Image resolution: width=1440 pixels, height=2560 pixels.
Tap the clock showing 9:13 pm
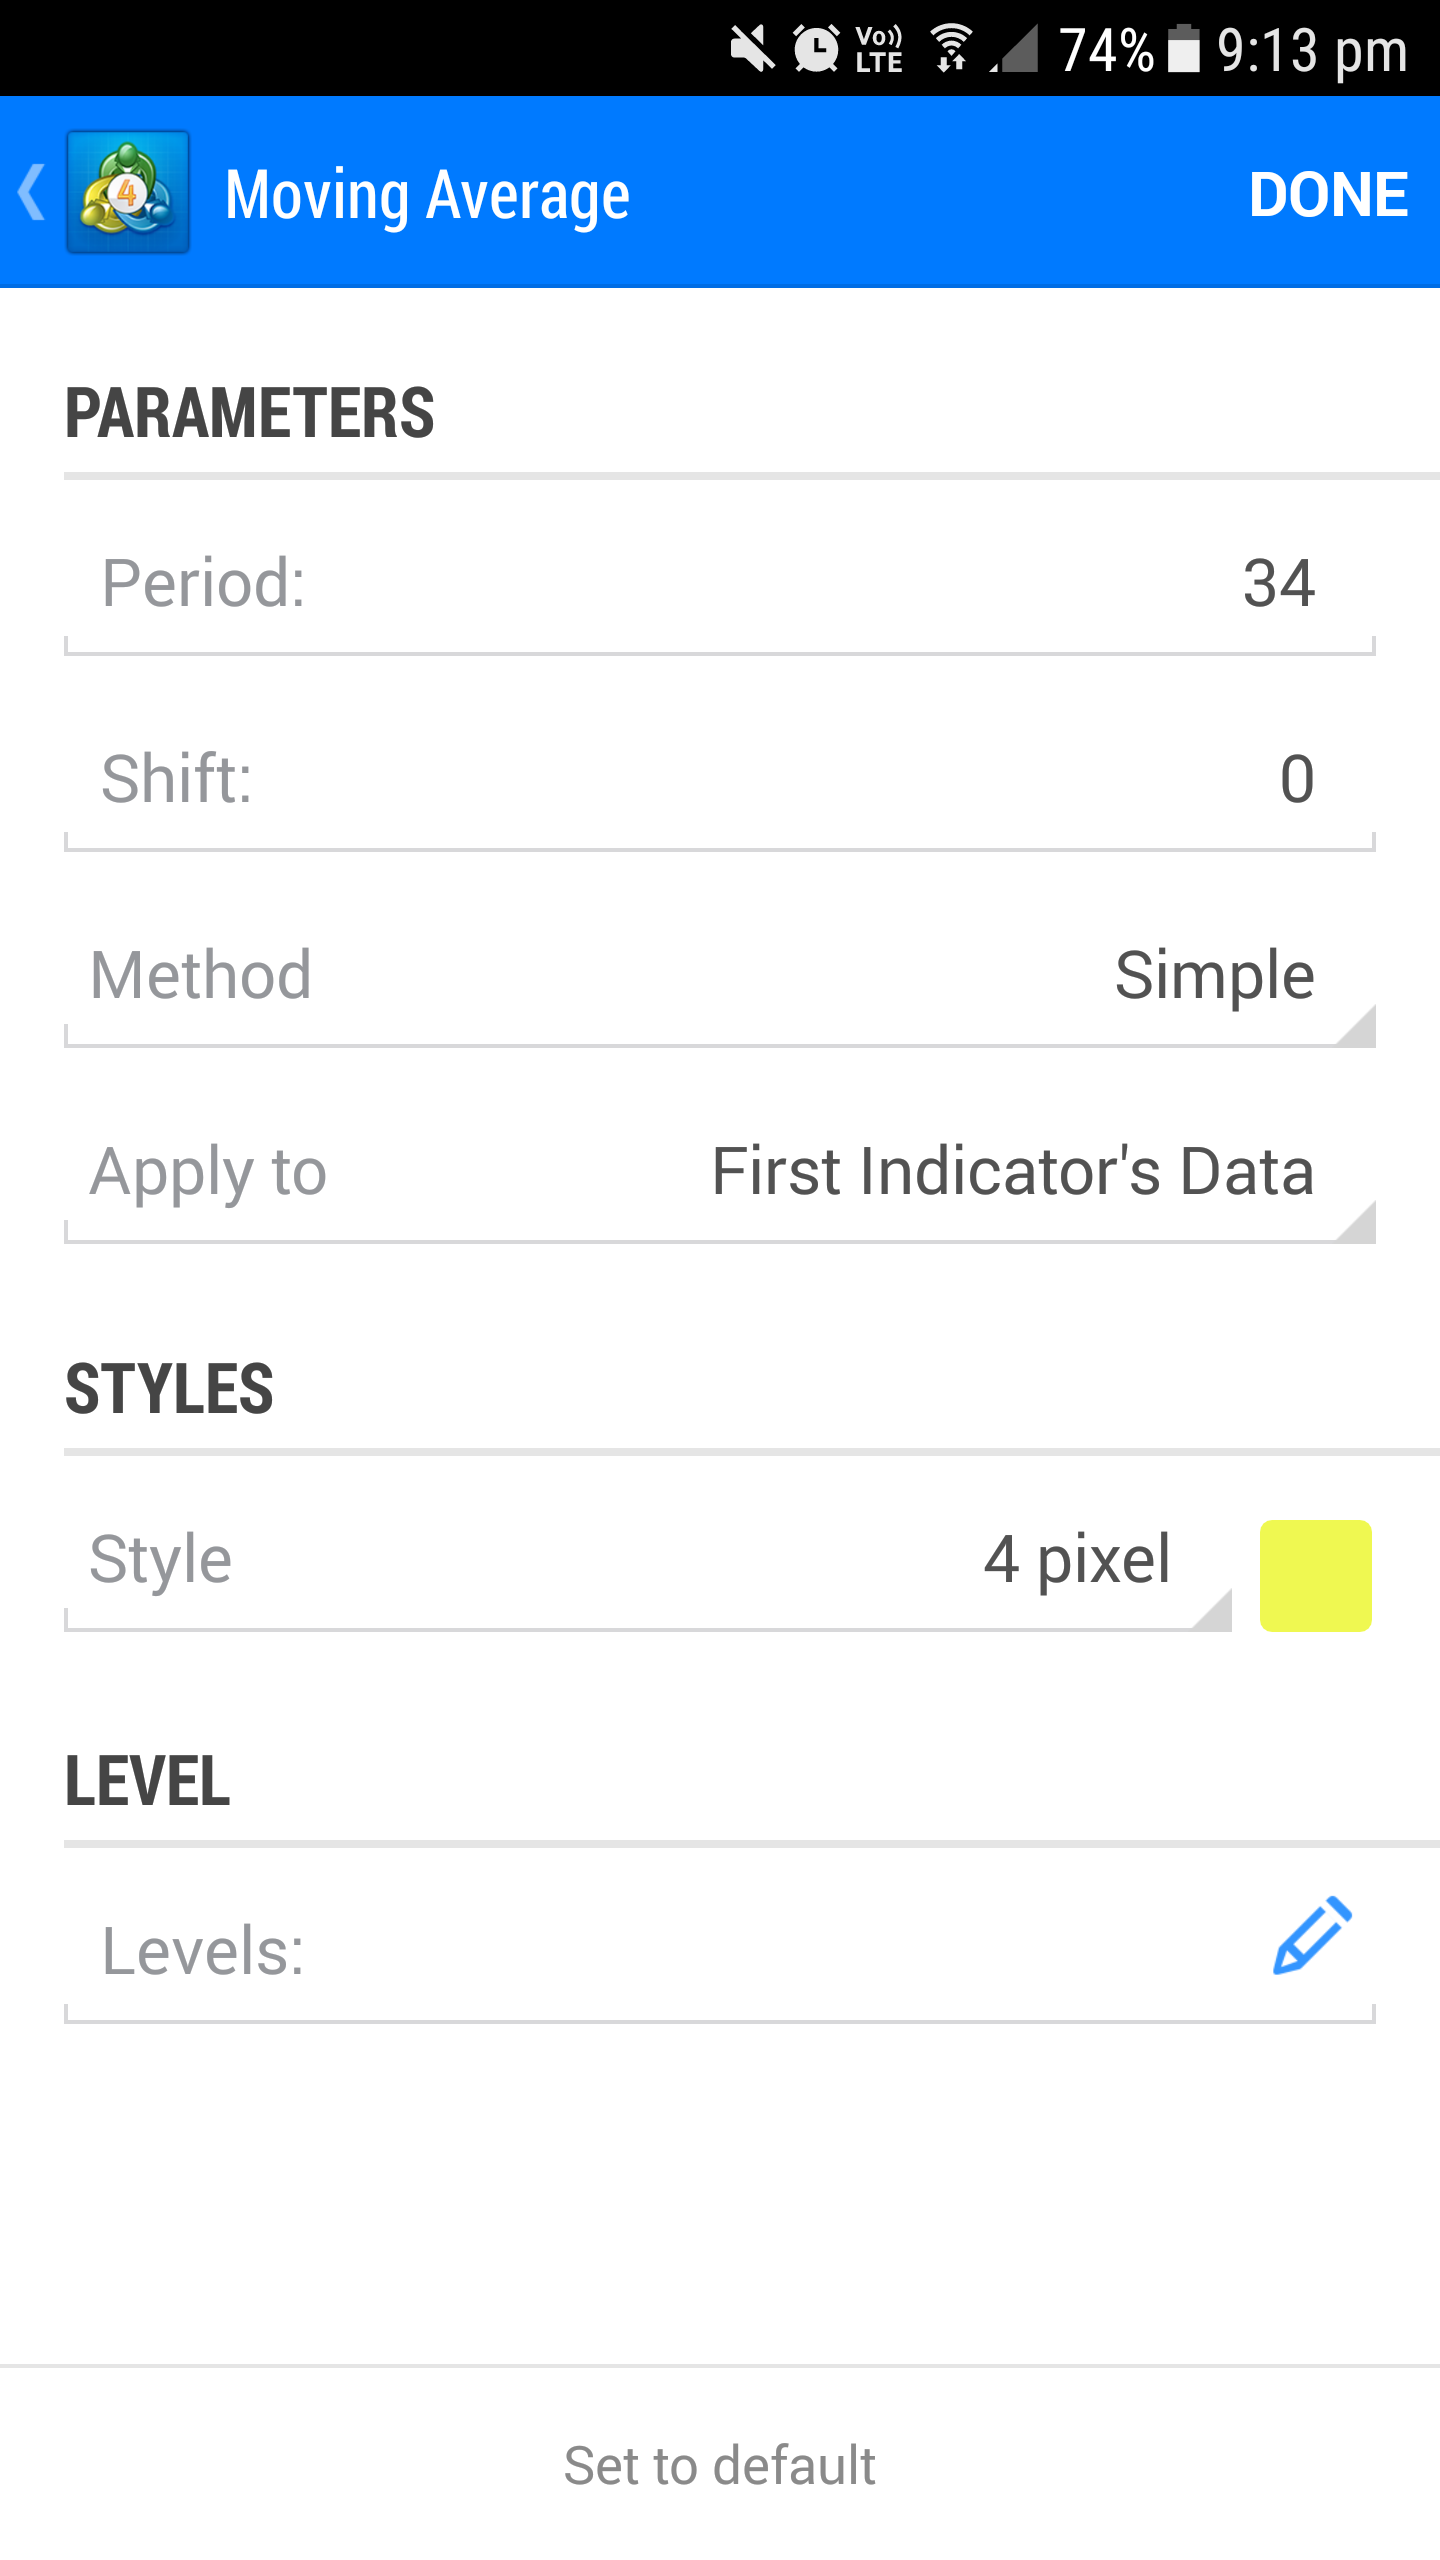click(x=1312, y=50)
